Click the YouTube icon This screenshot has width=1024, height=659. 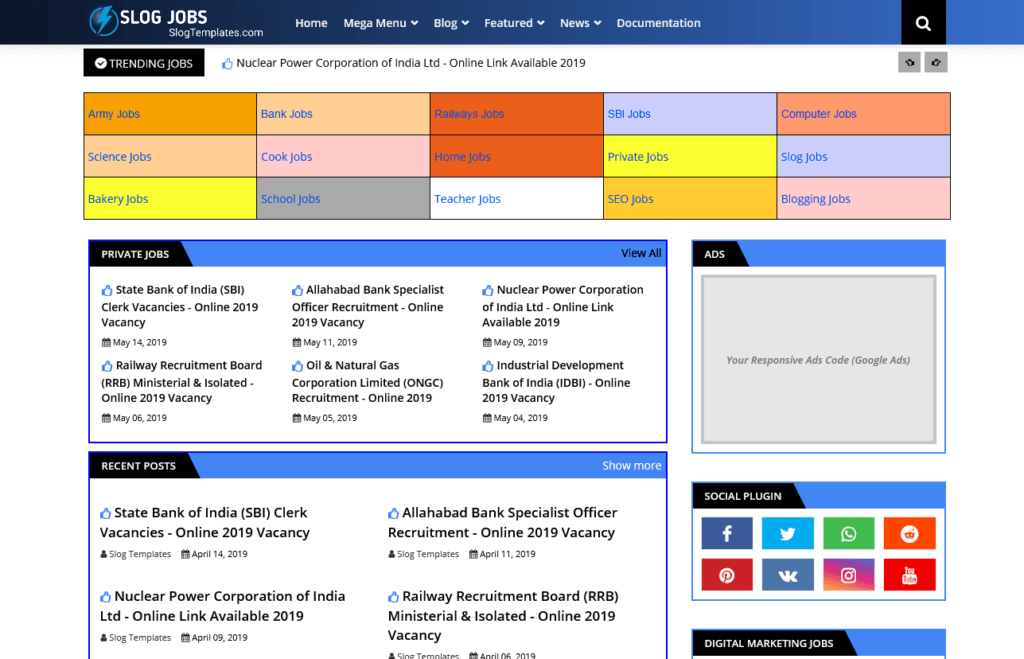(x=909, y=574)
